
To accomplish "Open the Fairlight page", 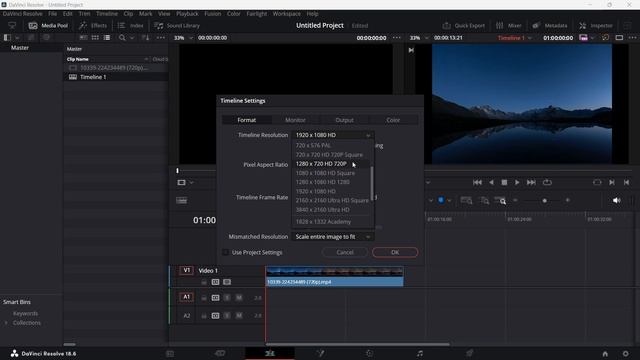I will (x=420, y=353).
